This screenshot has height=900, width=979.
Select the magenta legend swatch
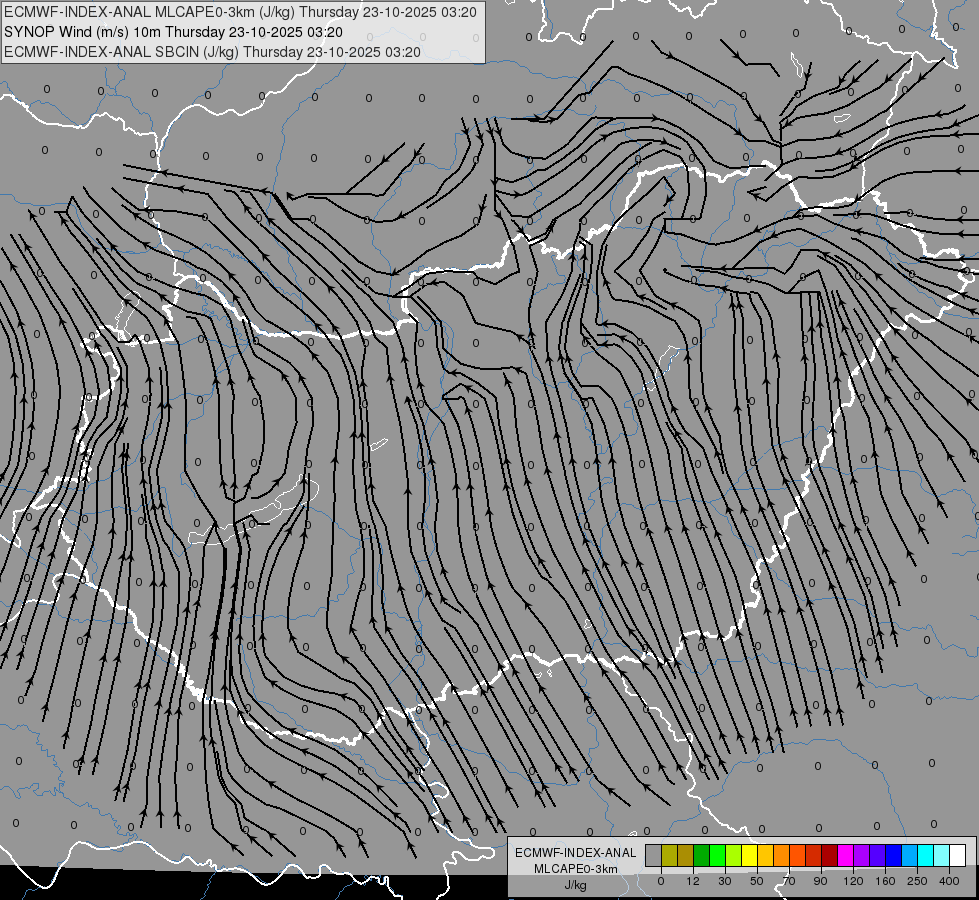[x=845, y=855]
